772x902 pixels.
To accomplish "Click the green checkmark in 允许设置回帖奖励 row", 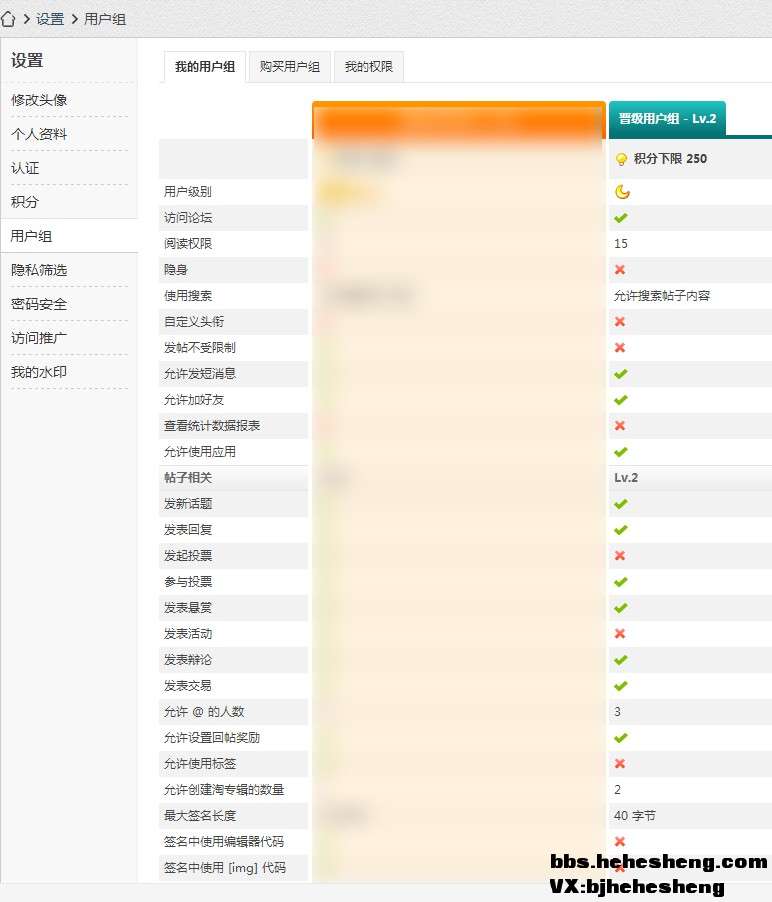I will pyautogui.click(x=620, y=738).
